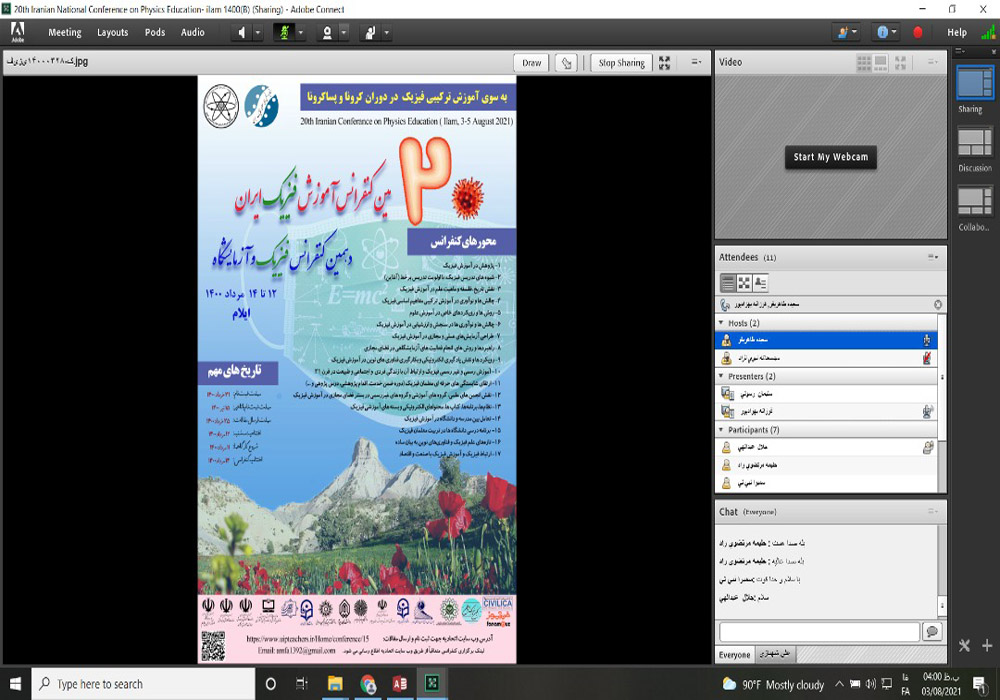Toggle the webcam icon in the toolbar

(326, 32)
